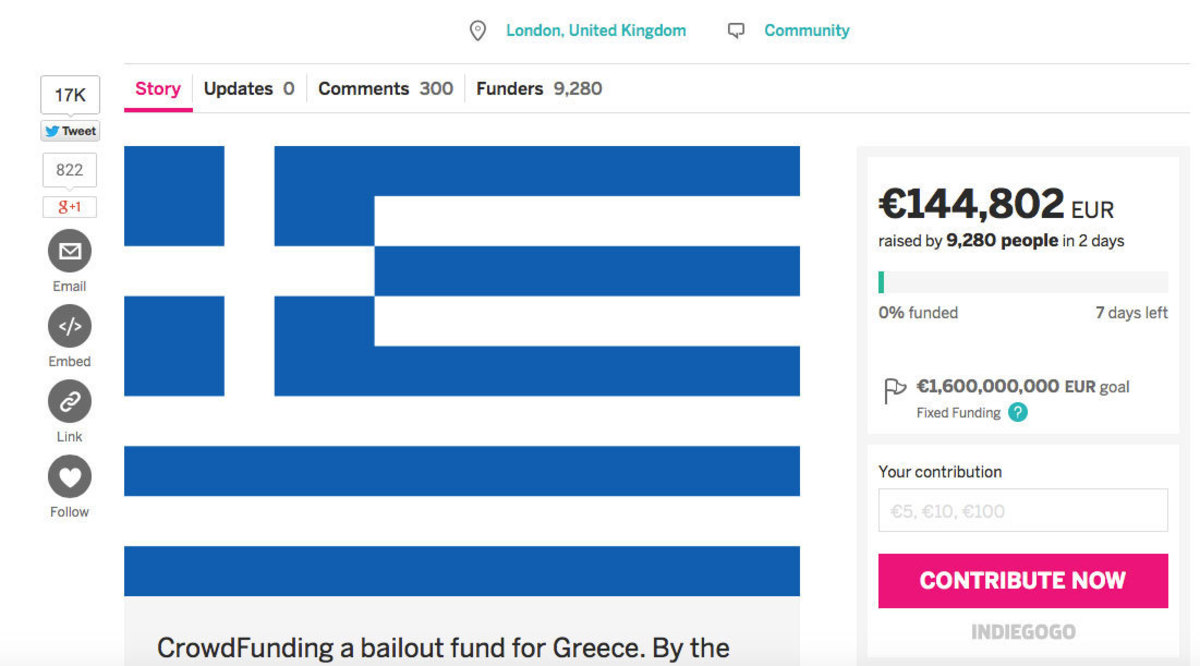Open the Comments 300 tab
The image size is (1200, 666).
tap(386, 88)
